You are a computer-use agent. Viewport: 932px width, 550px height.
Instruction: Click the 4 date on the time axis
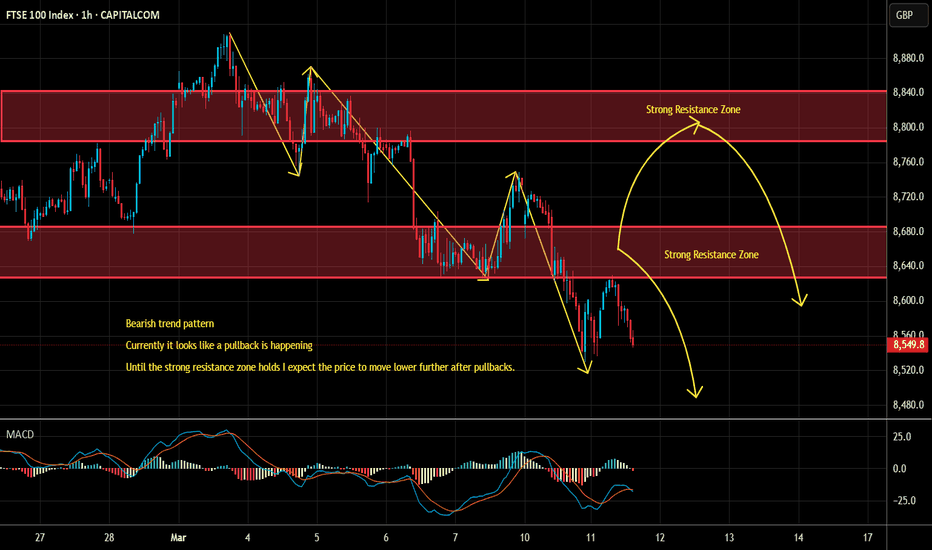[248, 538]
